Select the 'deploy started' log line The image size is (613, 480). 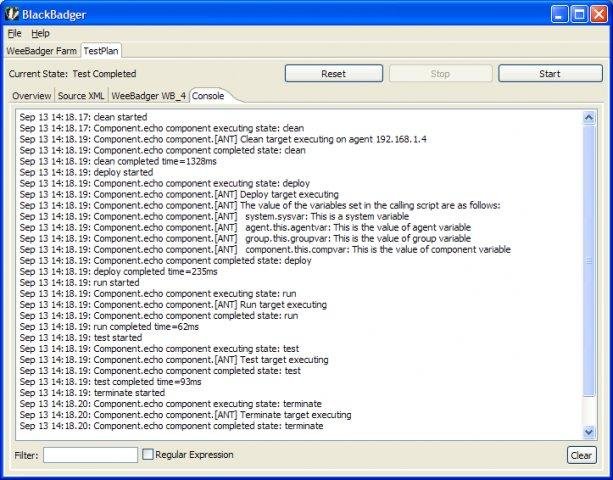coord(86,172)
